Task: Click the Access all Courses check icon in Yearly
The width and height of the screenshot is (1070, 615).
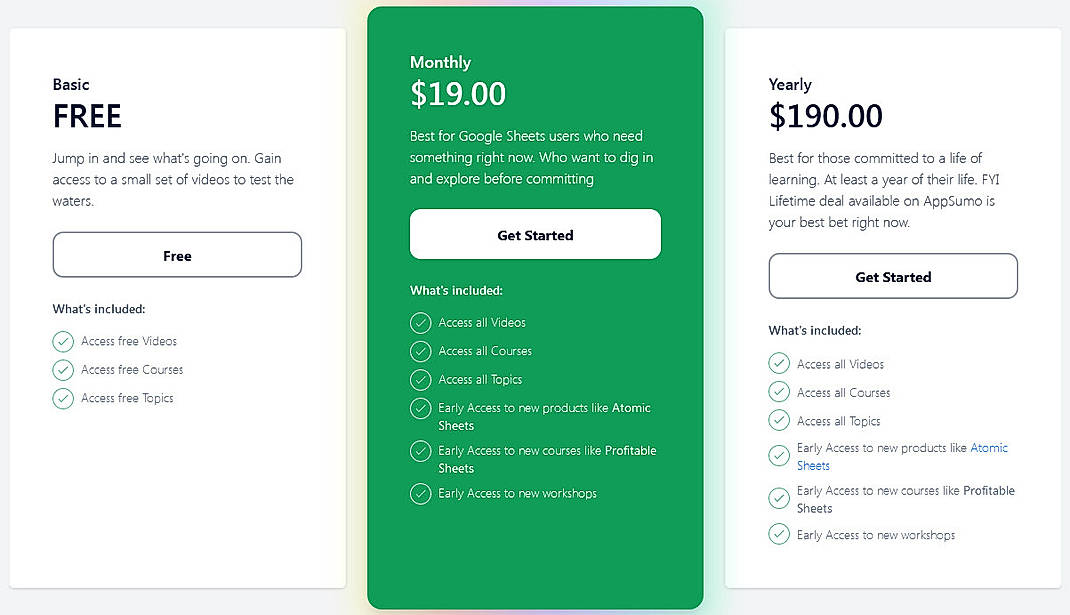Action: 779,392
